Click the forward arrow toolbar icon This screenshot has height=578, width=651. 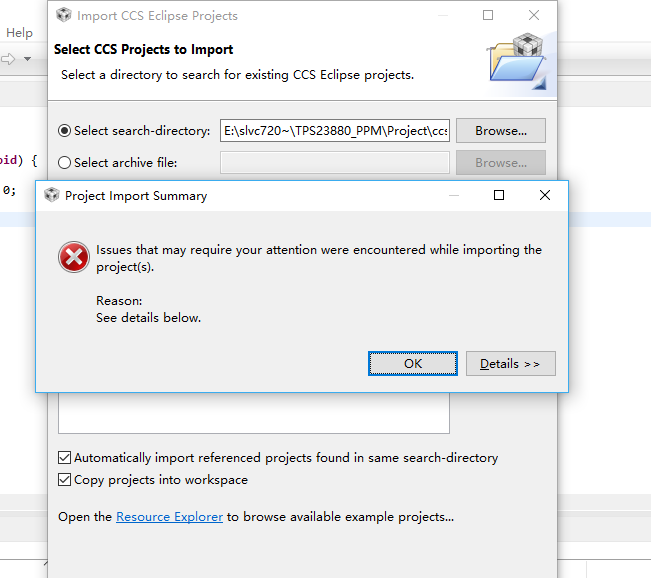coord(8,59)
